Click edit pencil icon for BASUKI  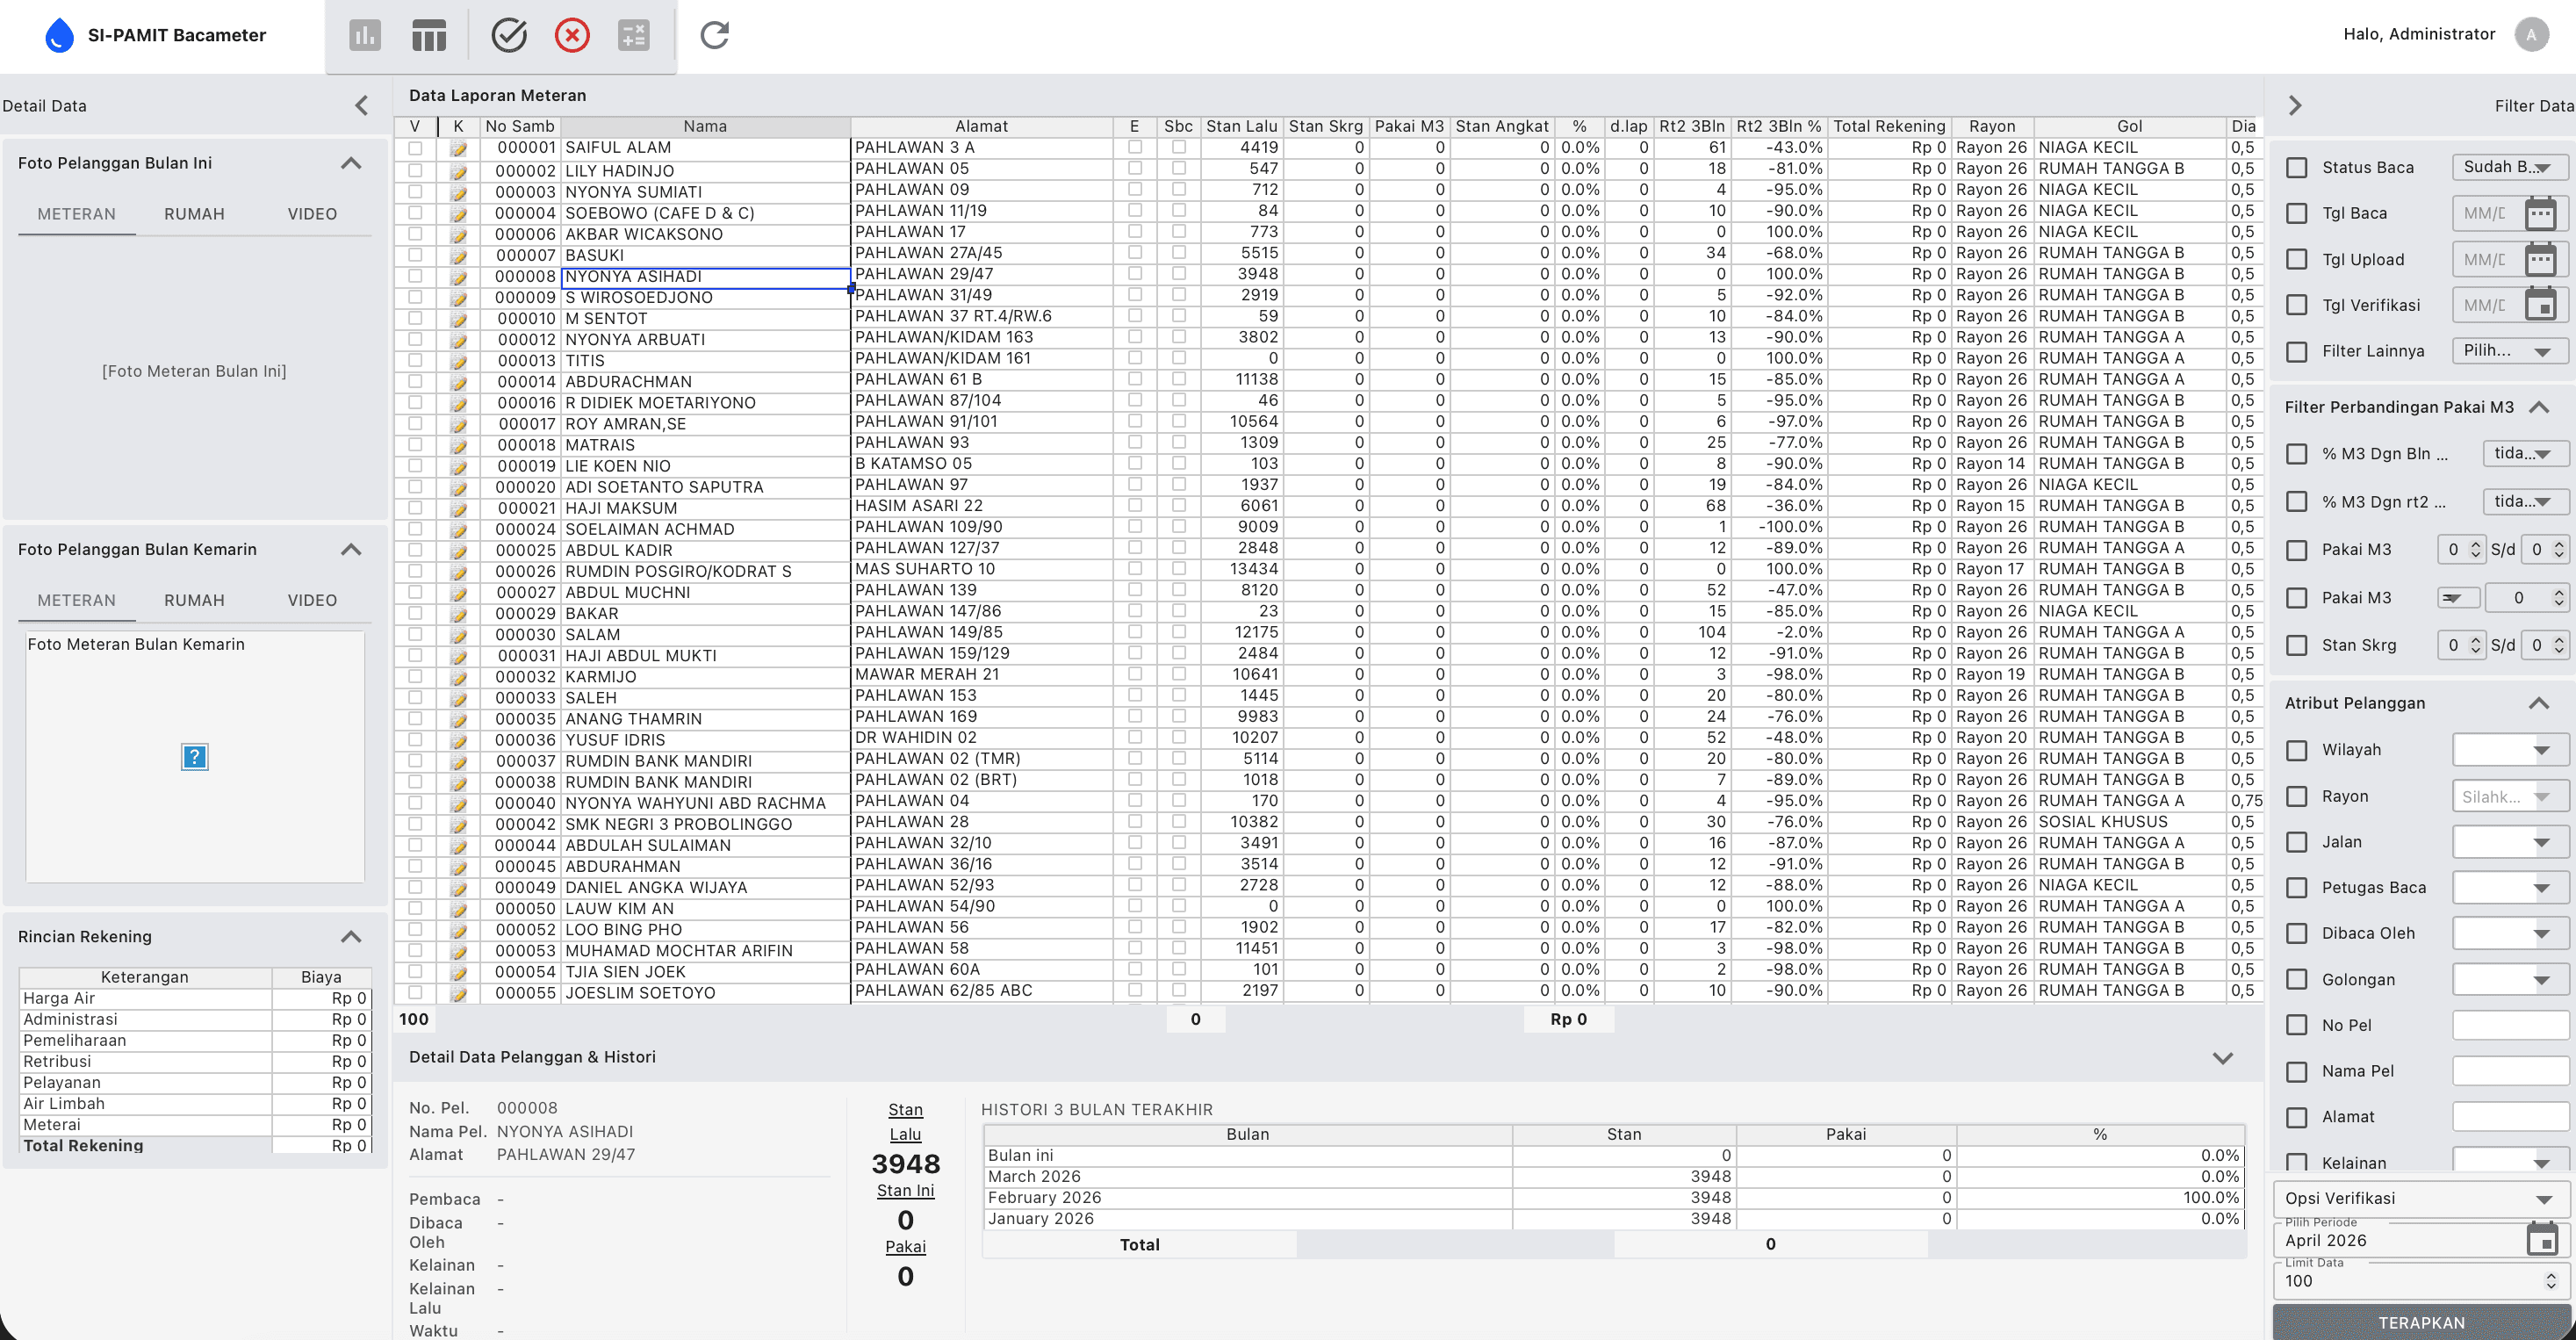459,255
